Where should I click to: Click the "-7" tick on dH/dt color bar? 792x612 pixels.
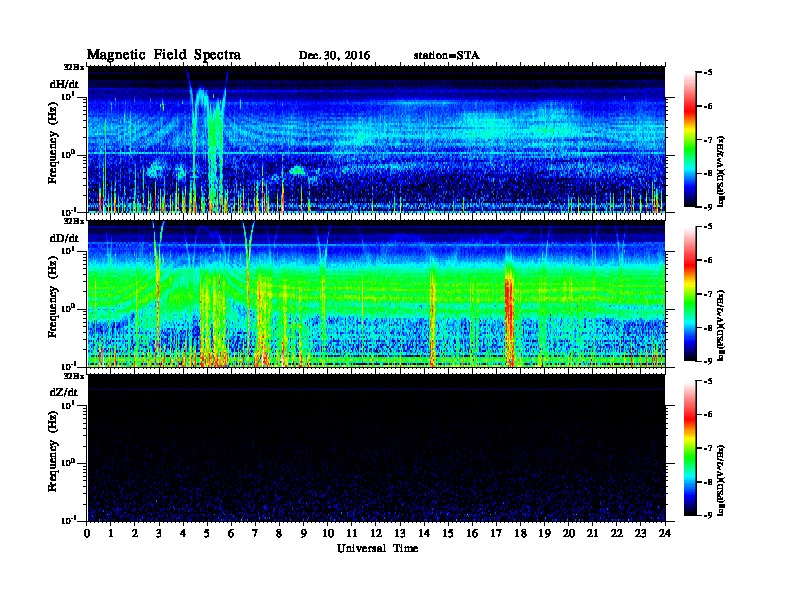tap(708, 140)
